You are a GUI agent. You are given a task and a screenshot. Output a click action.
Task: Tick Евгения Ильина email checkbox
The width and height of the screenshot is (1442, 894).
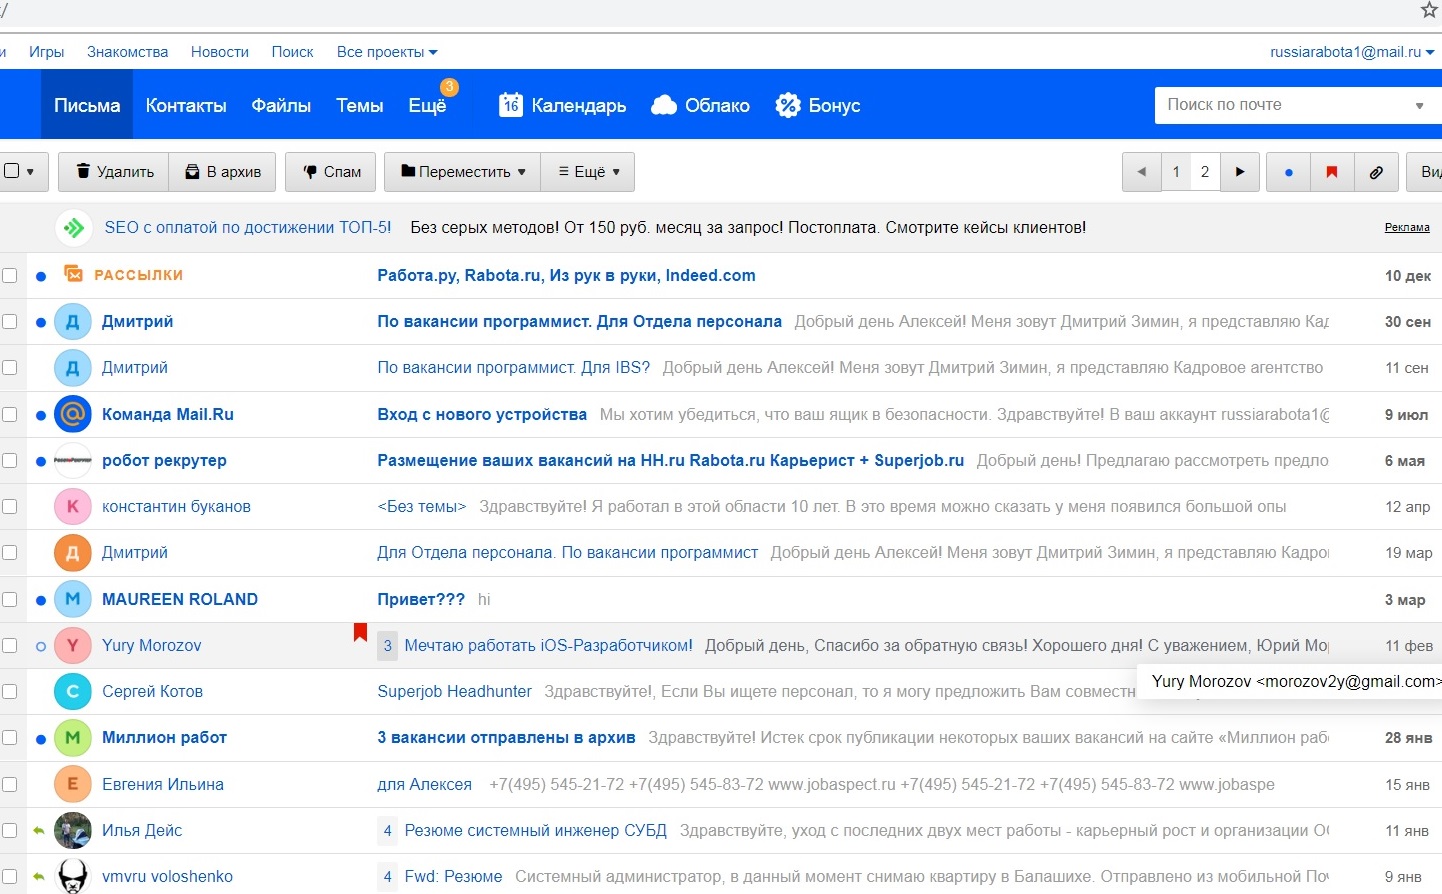click(10, 784)
